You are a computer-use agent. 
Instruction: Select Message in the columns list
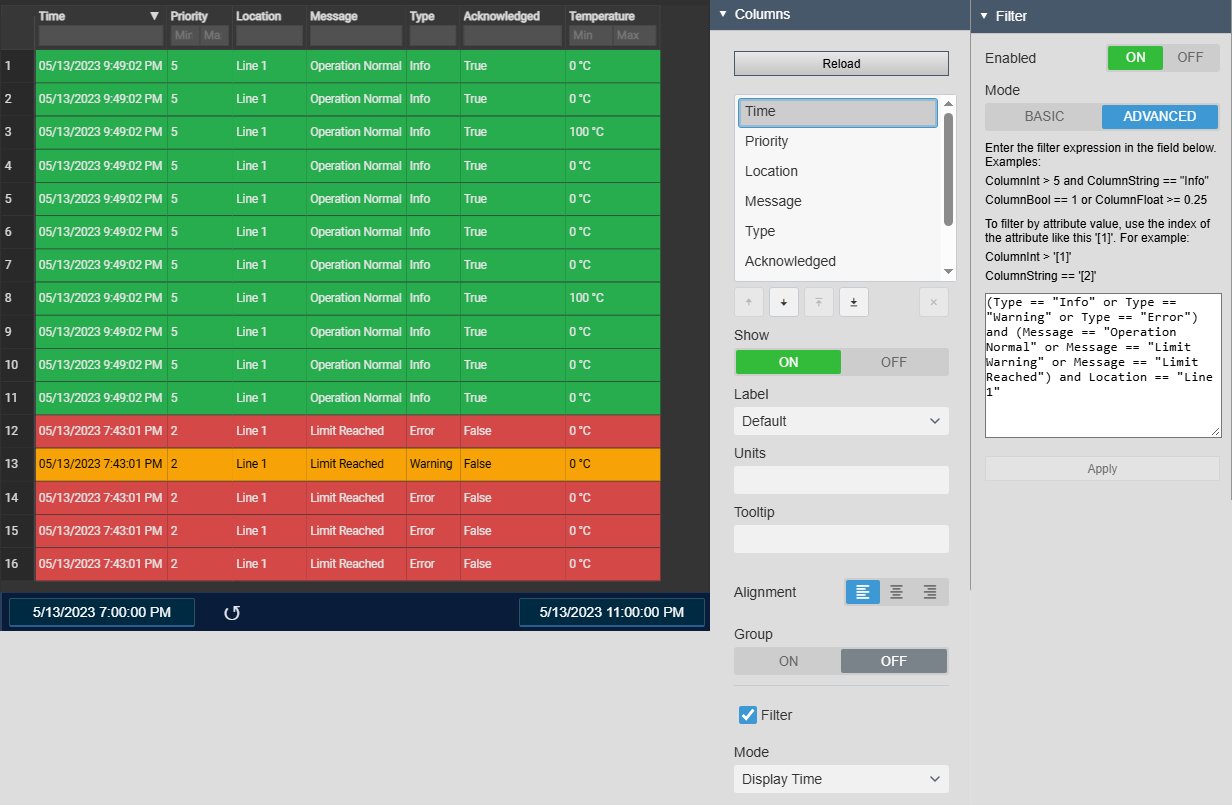(838, 201)
